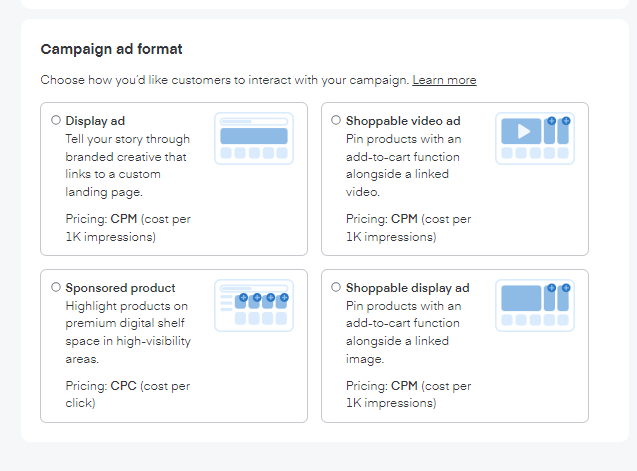The height and width of the screenshot is (471, 637).
Task: Click the Sponsored product CPC pricing text
Action: point(127,394)
